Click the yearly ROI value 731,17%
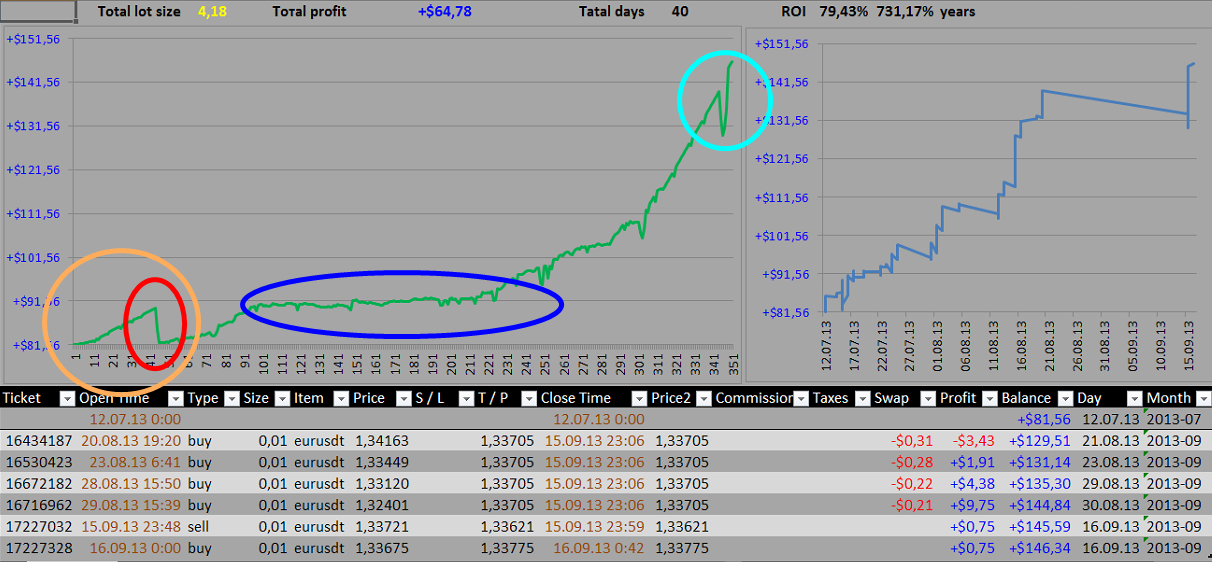Screen dimensions: 1212x562 tap(905, 12)
